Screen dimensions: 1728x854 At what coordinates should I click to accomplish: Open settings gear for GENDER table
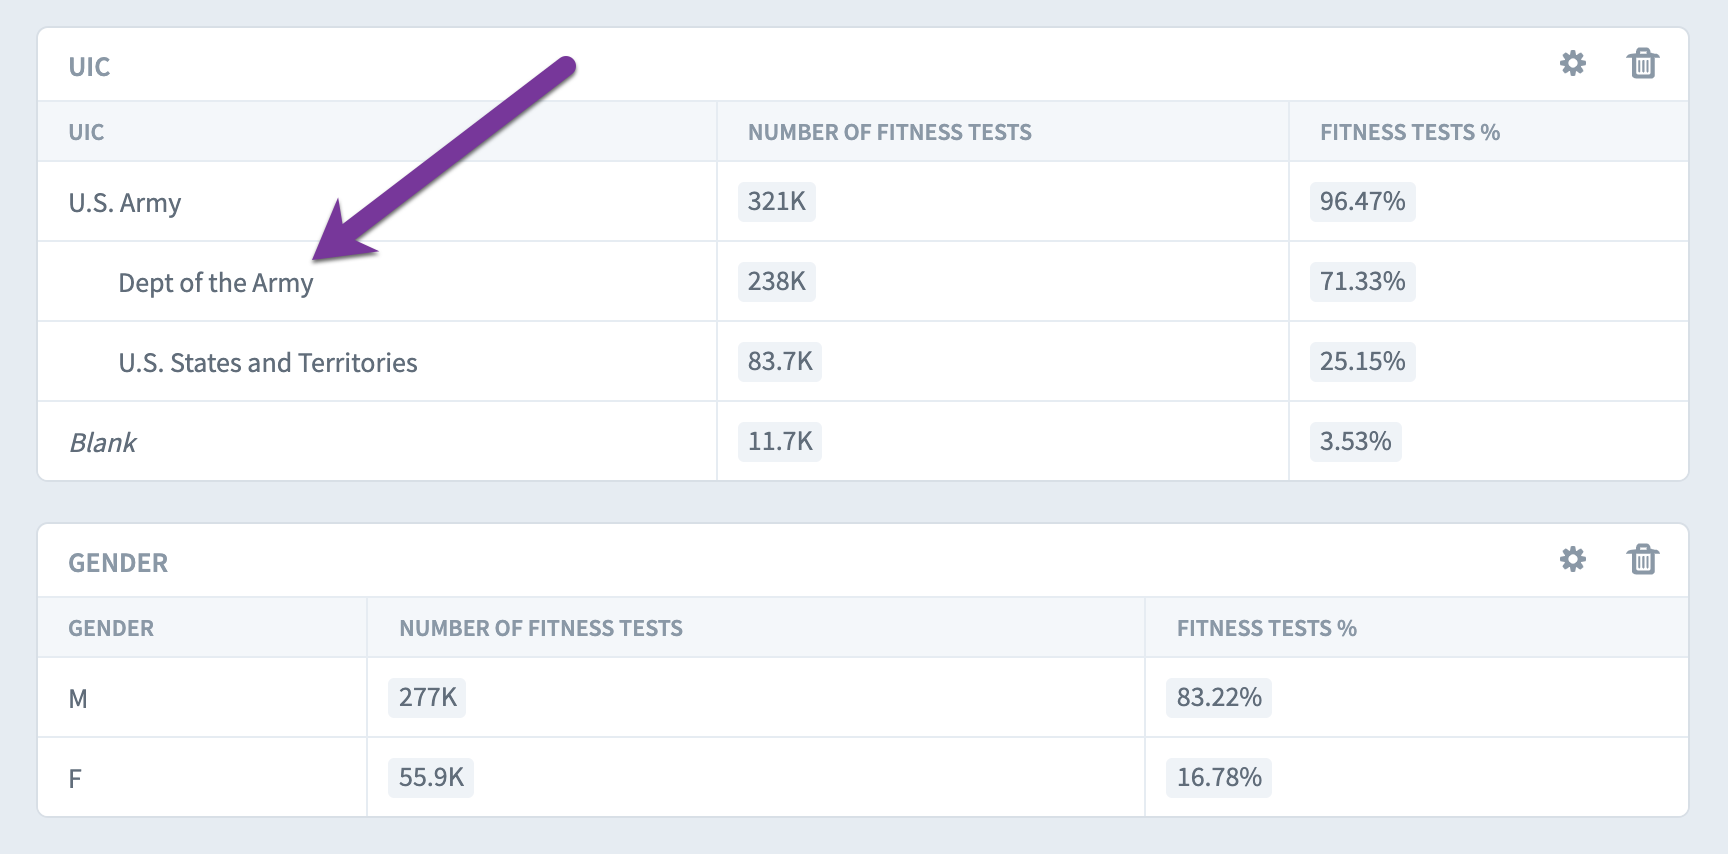(1573, 559)
